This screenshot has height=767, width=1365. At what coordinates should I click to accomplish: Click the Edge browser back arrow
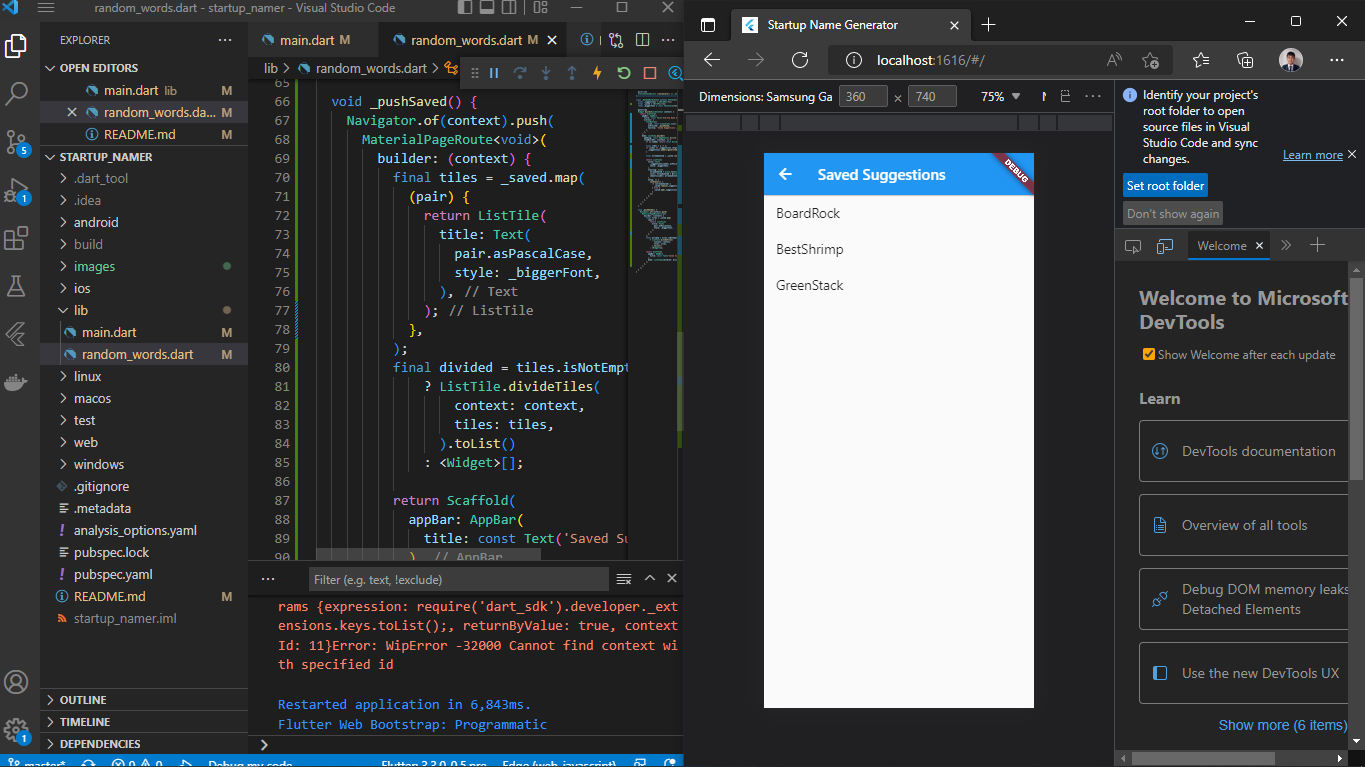pos(712,60)
